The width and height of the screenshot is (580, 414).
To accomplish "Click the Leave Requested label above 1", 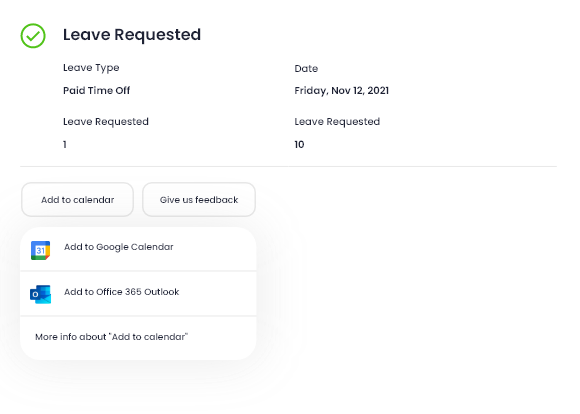I will [x=106, y=122].
